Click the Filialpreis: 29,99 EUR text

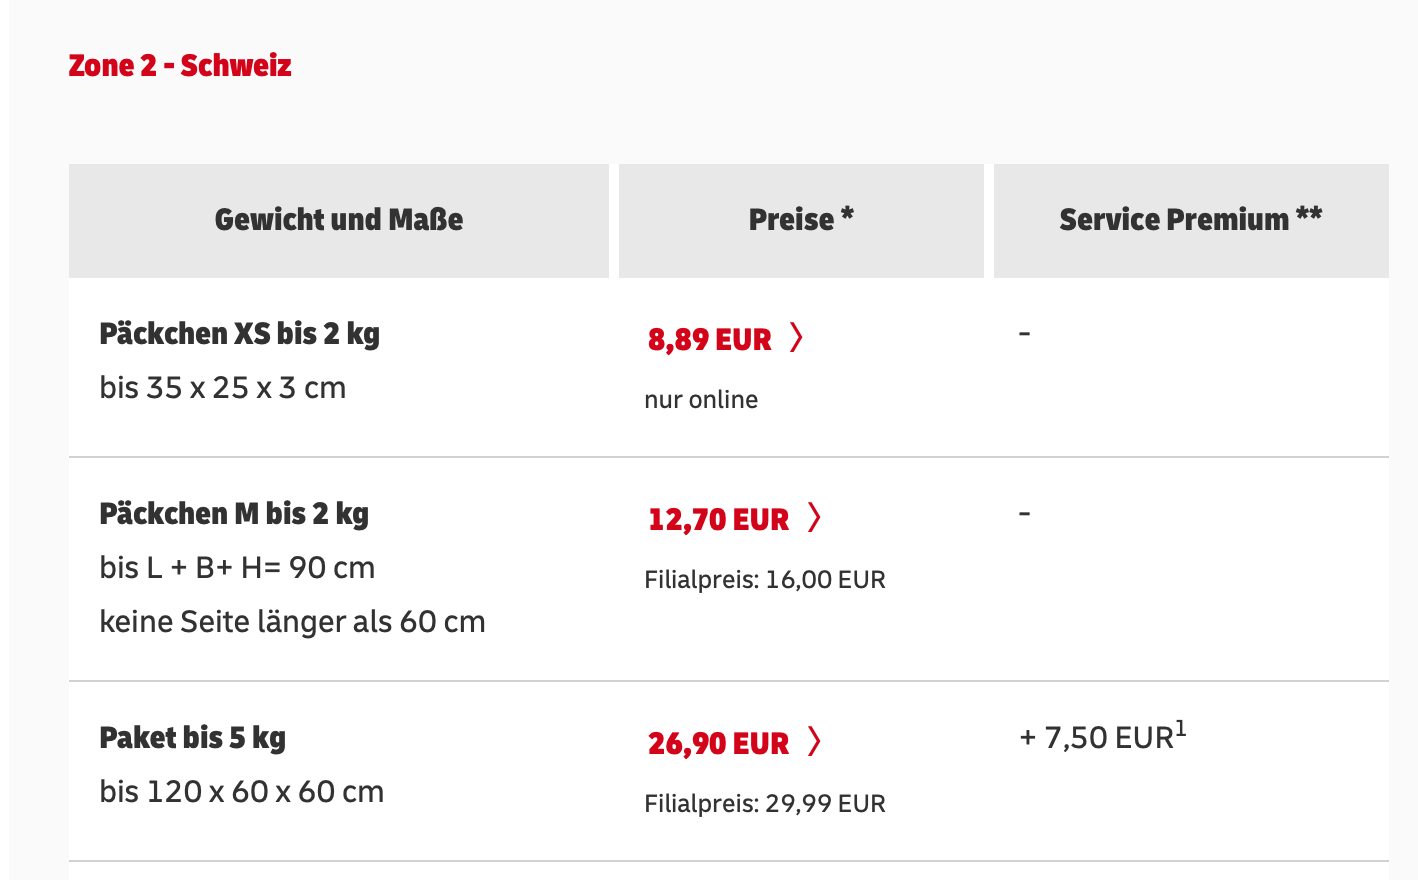click(765, 804)
